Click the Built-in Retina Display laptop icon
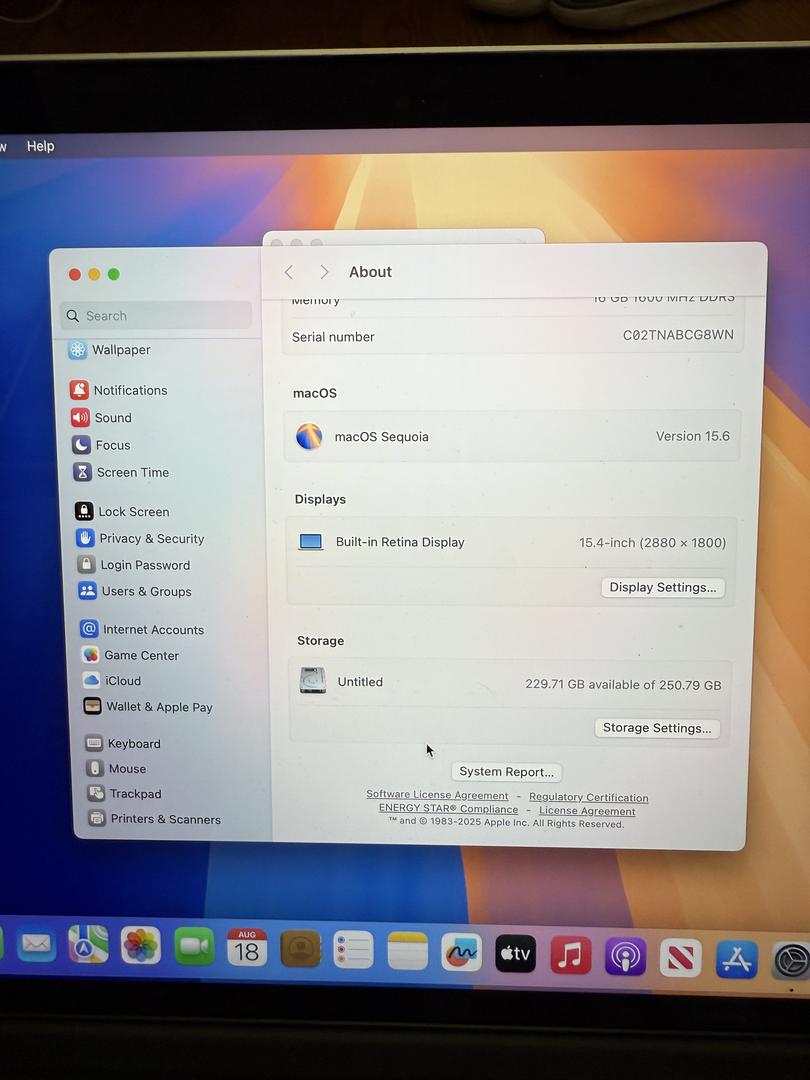810x1080 pixels. pos(311,542)
